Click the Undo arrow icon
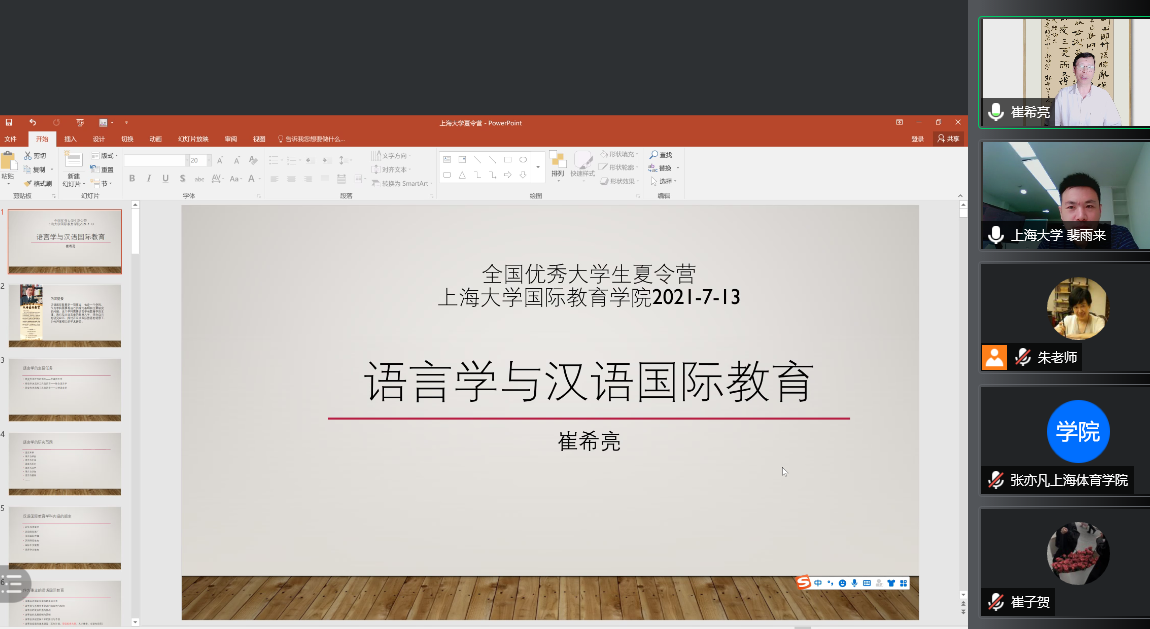1150x629 pixels. (33, 122)
